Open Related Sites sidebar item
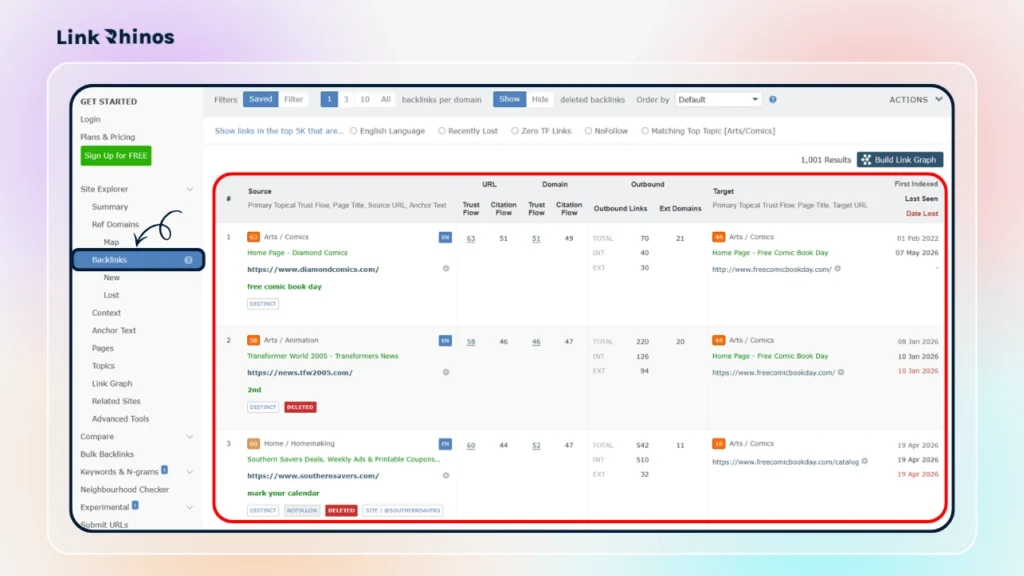This screenshot has width=1024, height=576. (x=116, y=401)
